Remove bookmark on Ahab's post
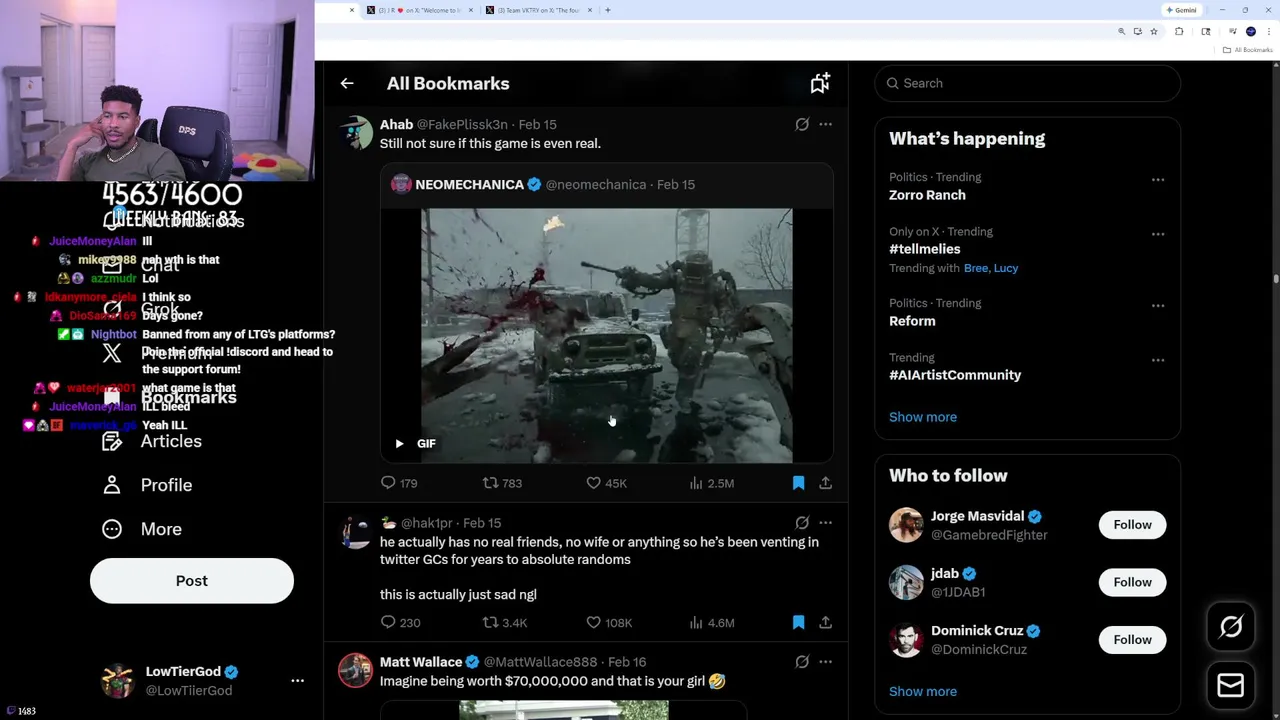This screenshot has width=1280, height=720. [x=798, y=483]
